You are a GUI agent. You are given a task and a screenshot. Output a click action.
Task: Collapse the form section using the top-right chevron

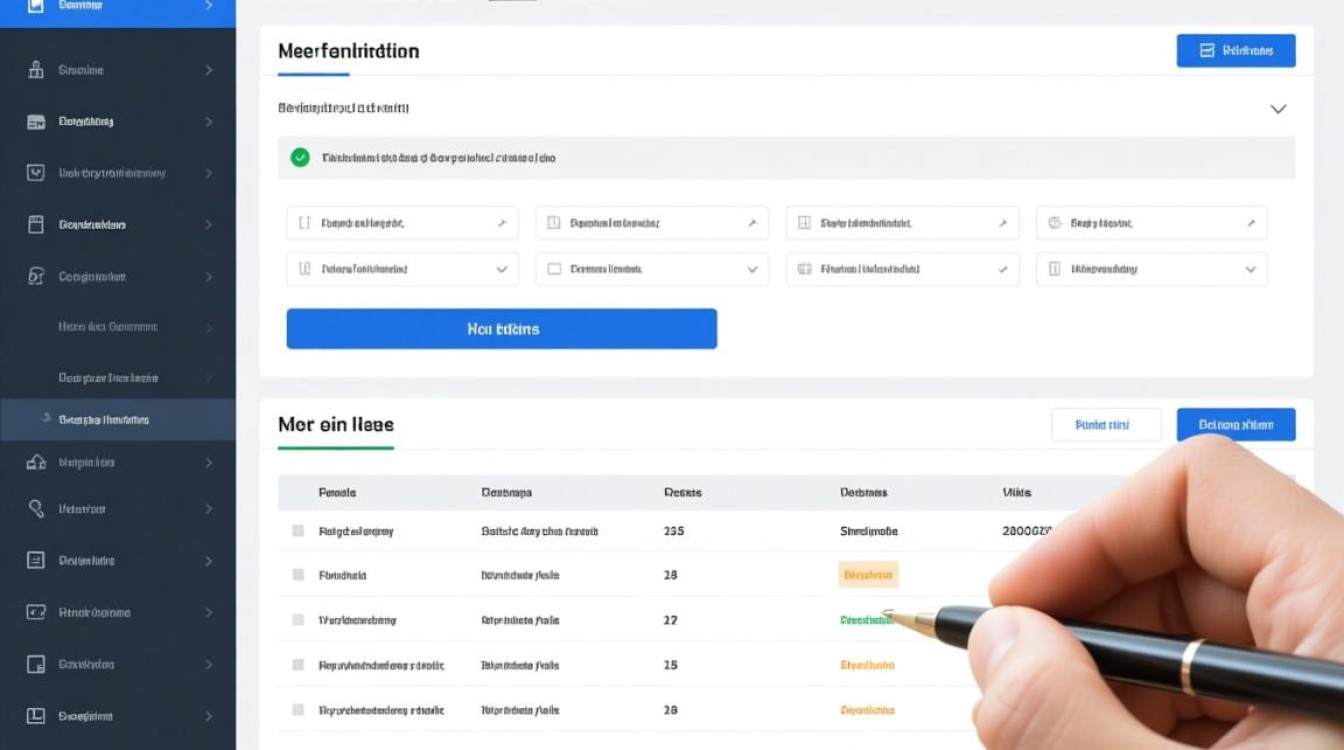[1277, 108]
